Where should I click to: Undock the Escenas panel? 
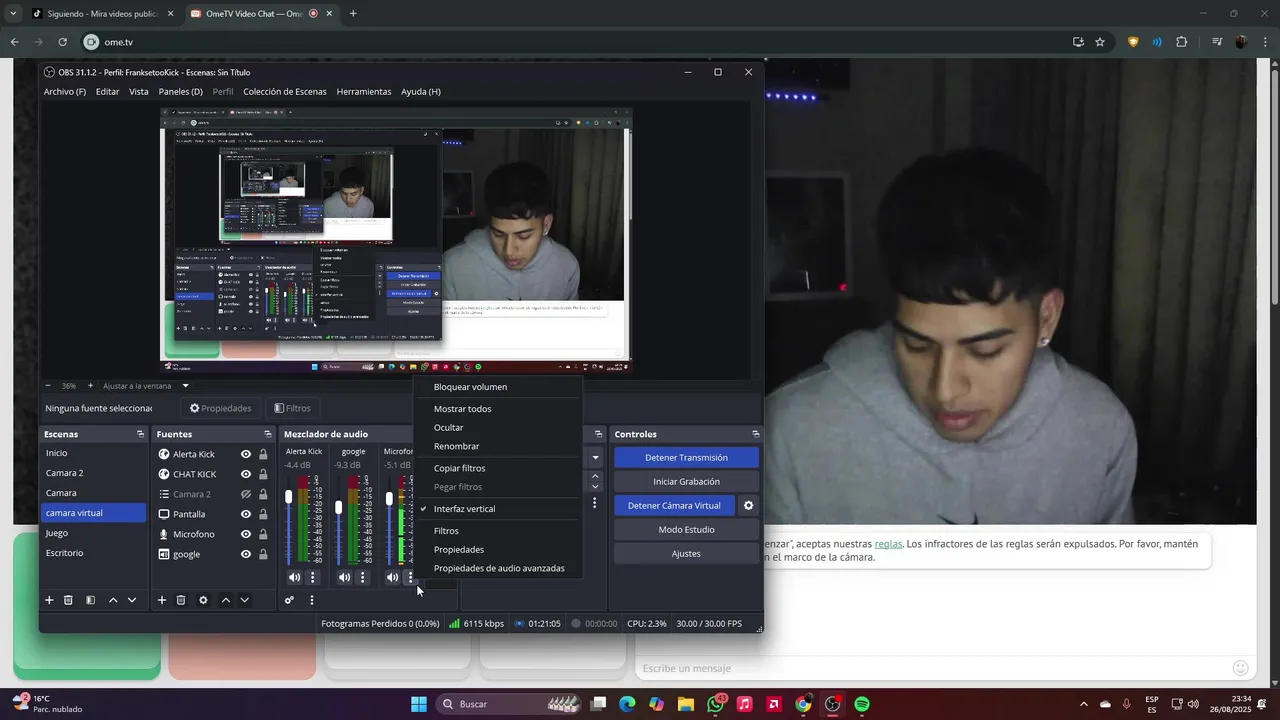[x=140, y=434]
